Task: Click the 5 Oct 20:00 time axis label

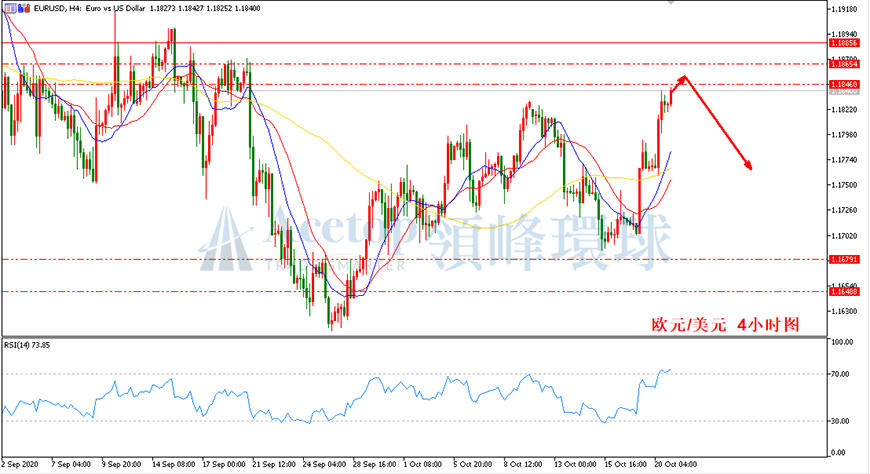Action: pos(473,464)
